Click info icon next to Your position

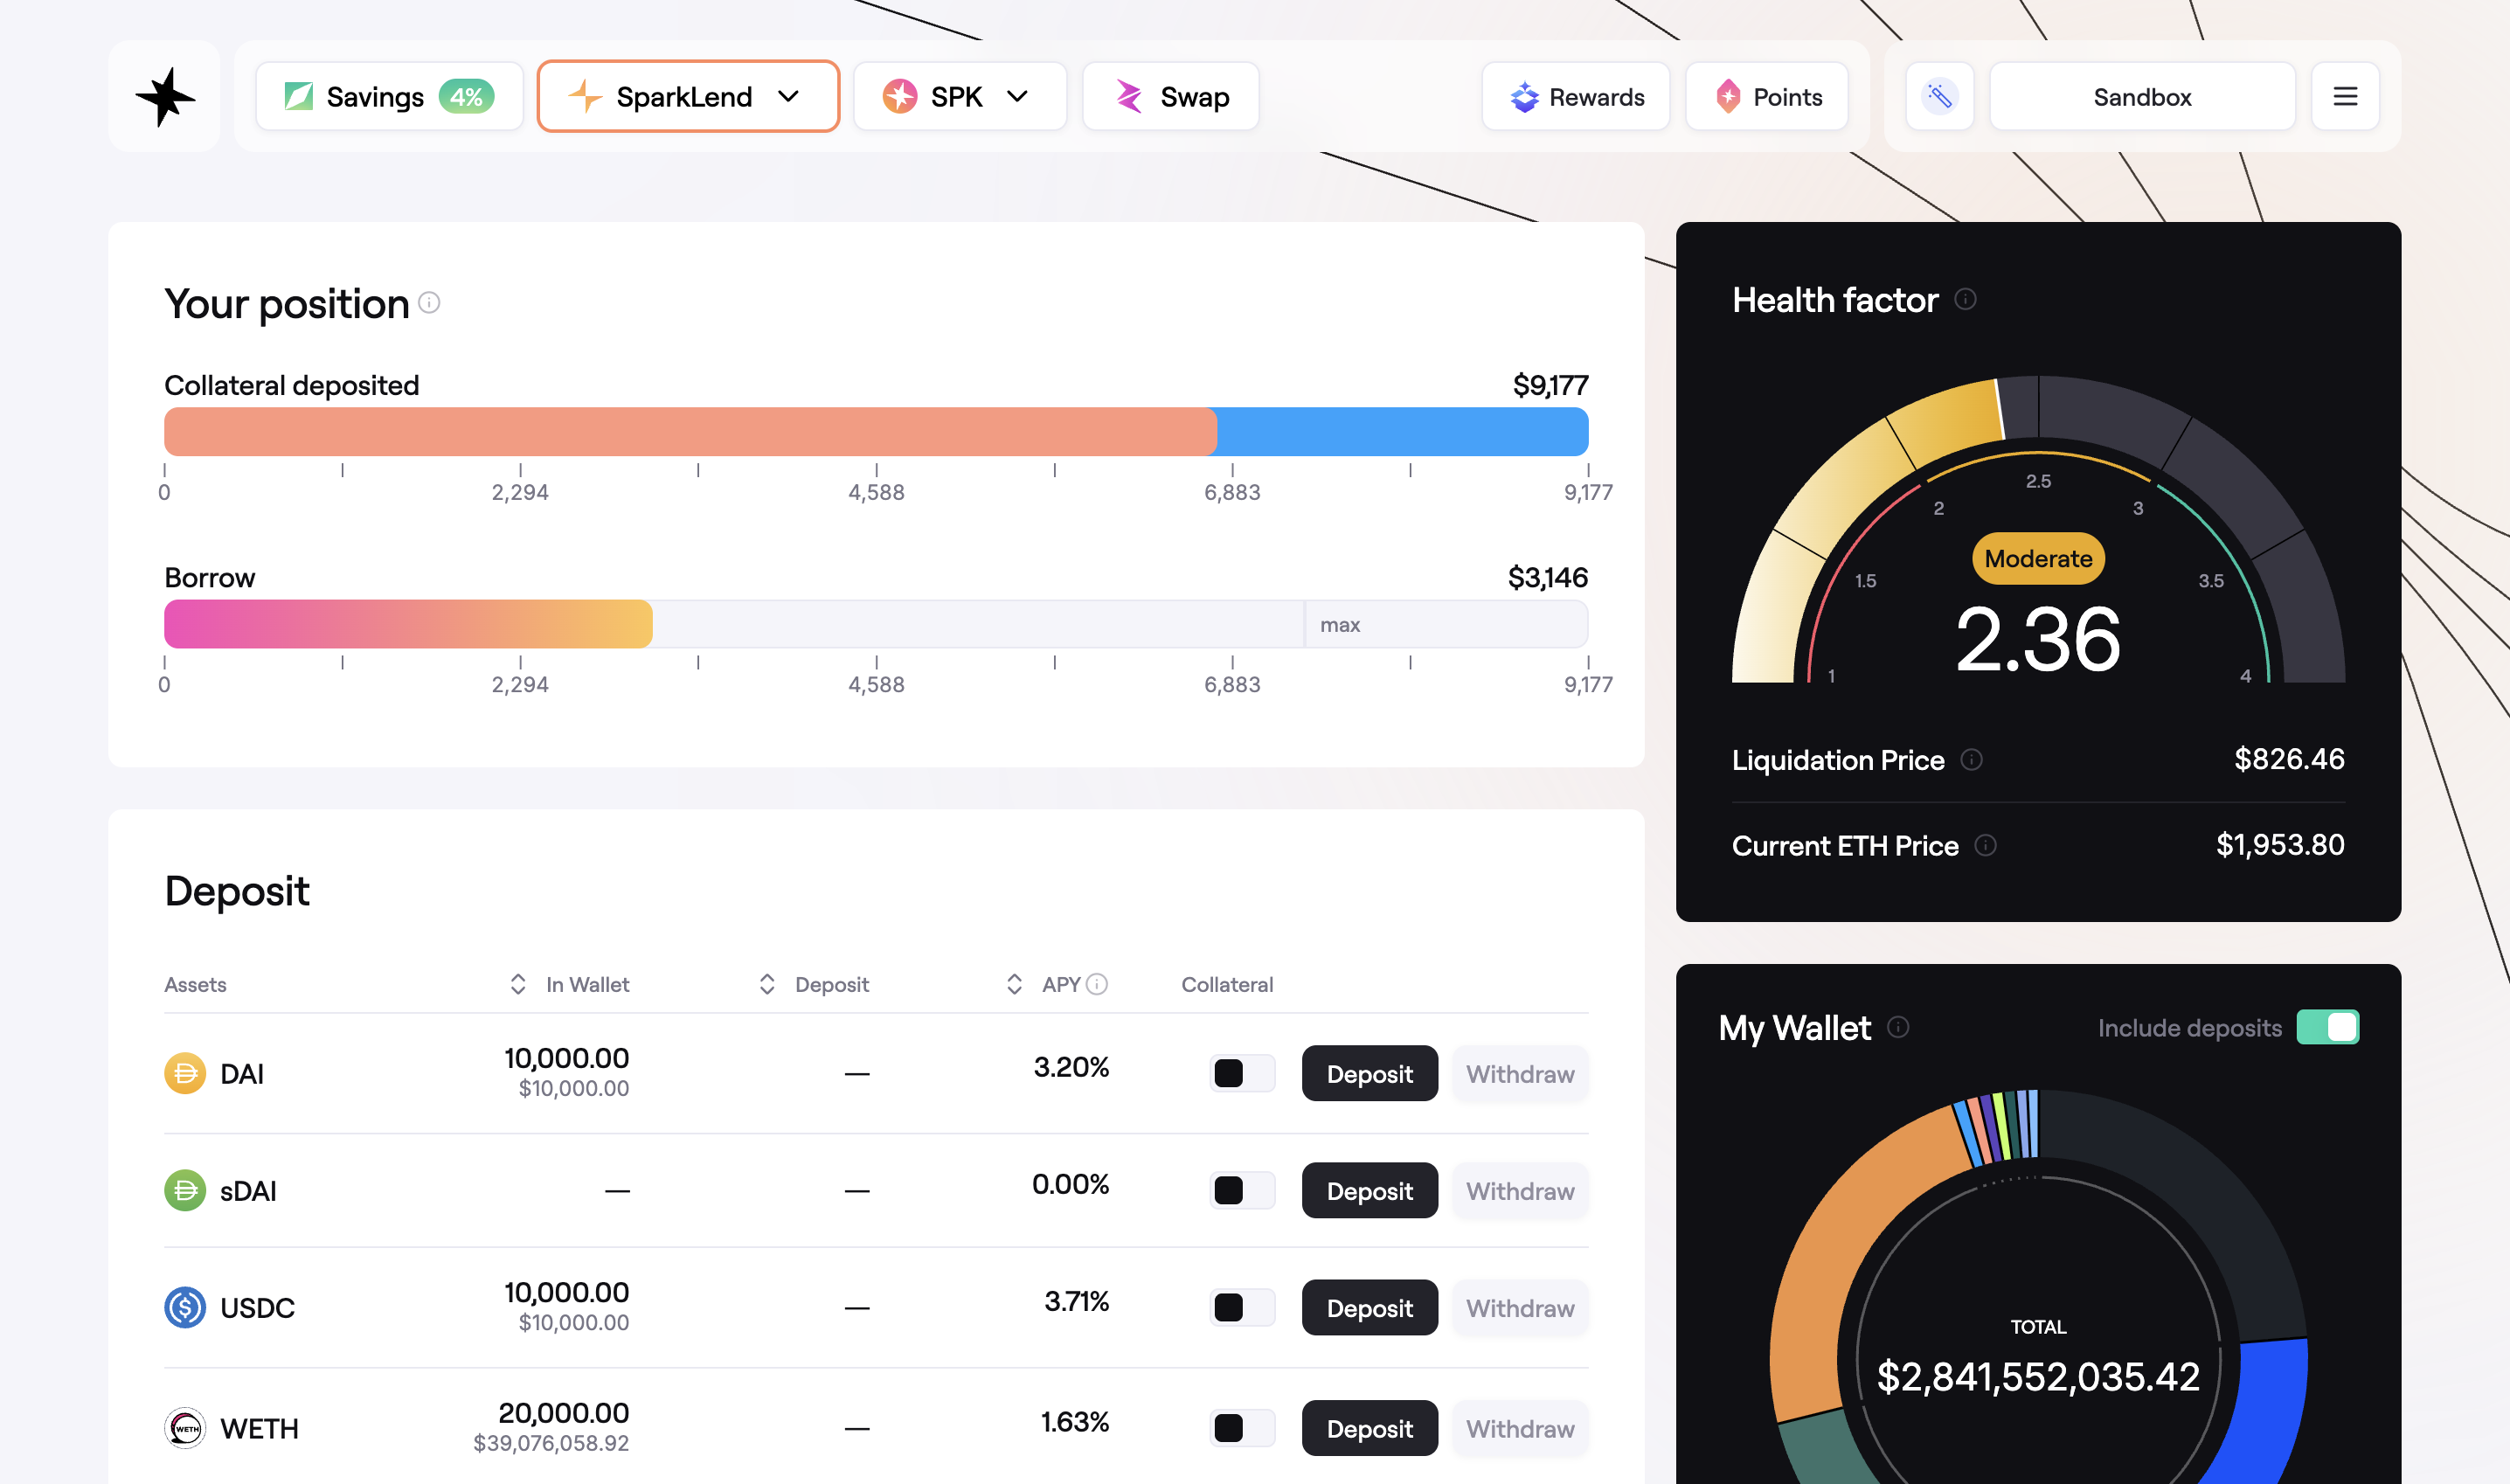pyautogui.click(x=429, y=303)
